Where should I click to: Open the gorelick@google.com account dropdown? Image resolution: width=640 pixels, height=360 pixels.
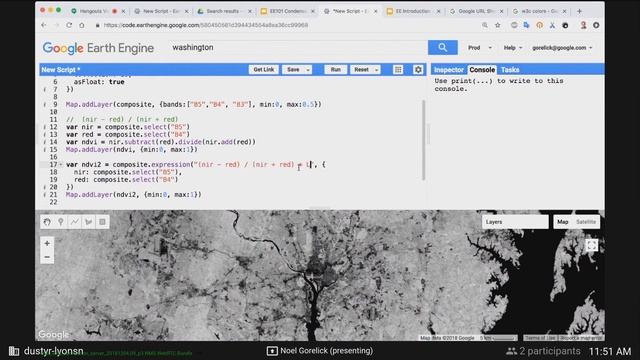[x=562, y=48]
